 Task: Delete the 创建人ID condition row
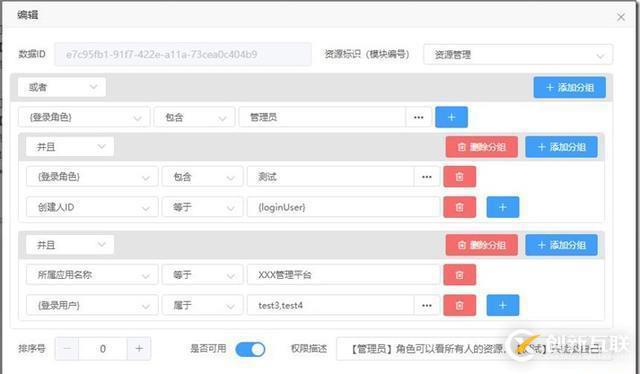[x=460, y=207]
